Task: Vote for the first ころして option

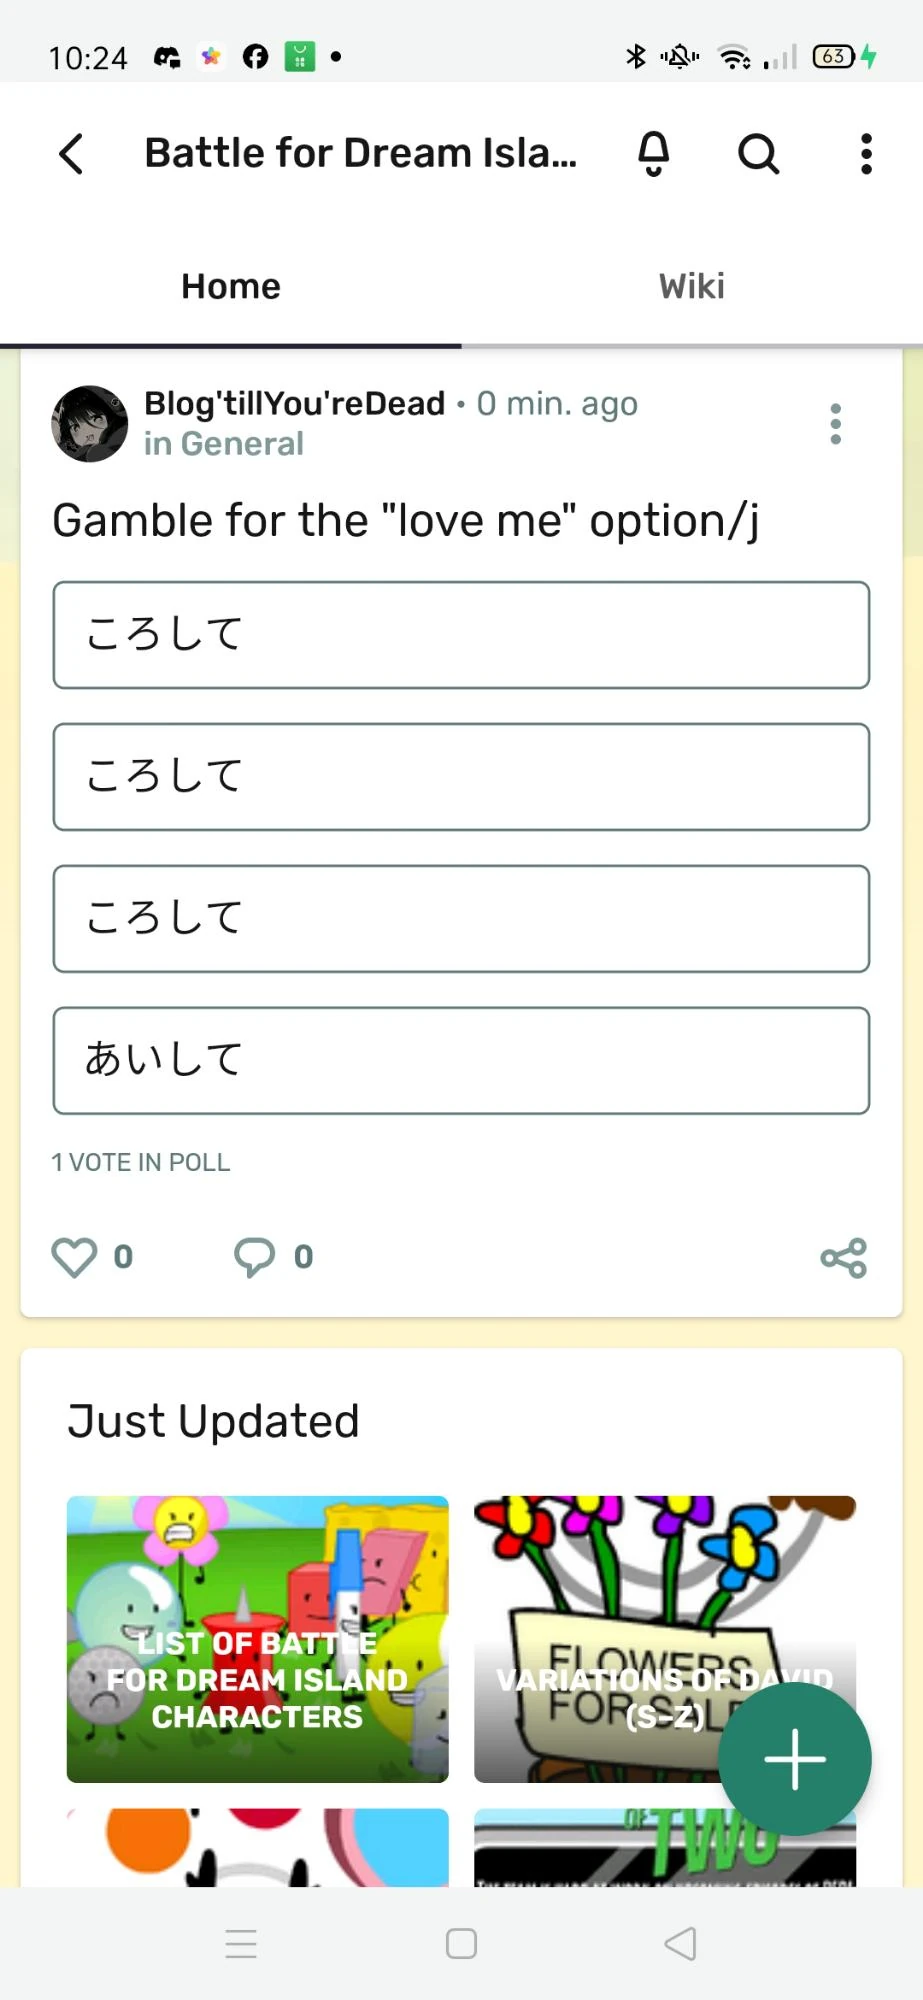Action: coord(461,635)
